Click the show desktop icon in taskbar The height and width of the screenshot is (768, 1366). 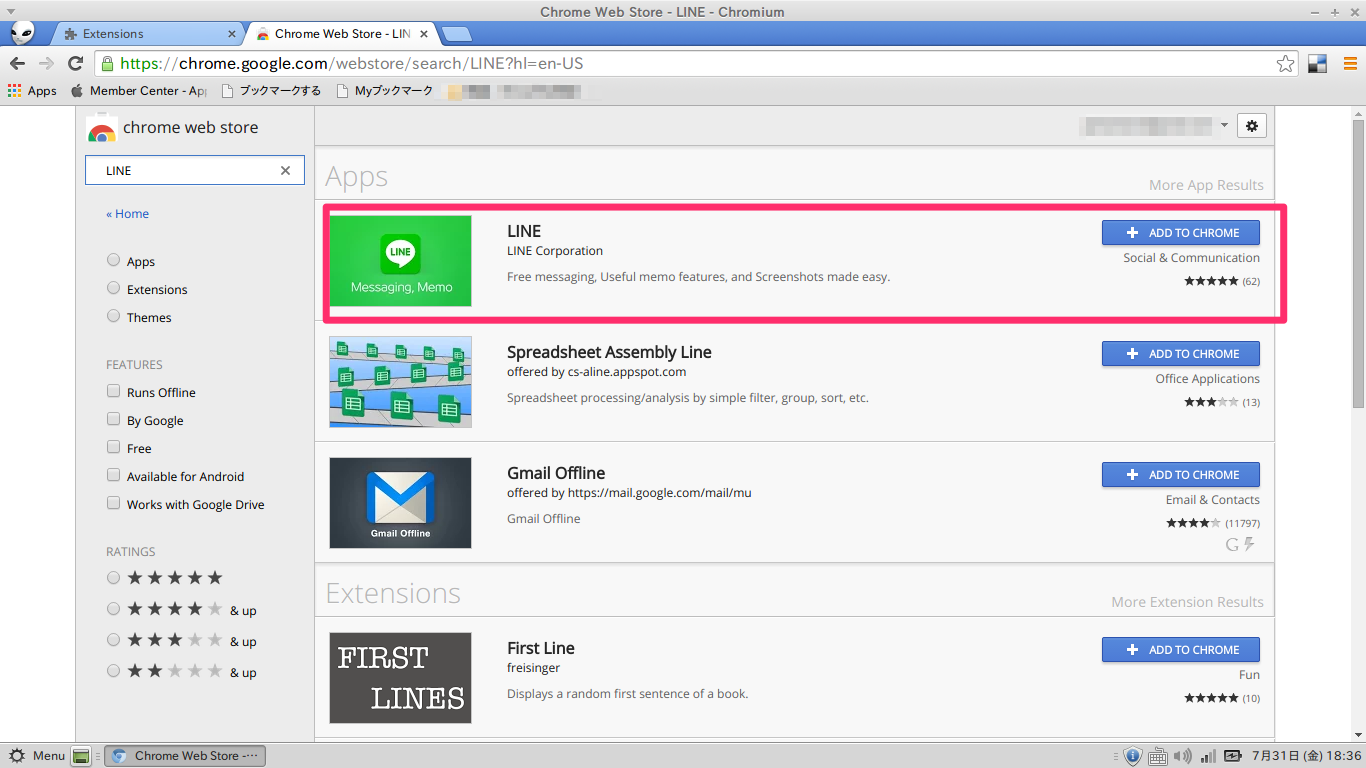click(81, 756)
